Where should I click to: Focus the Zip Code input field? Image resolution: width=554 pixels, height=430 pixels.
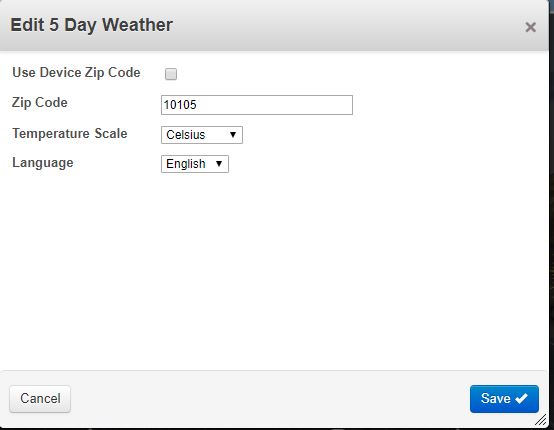[257, 105]
